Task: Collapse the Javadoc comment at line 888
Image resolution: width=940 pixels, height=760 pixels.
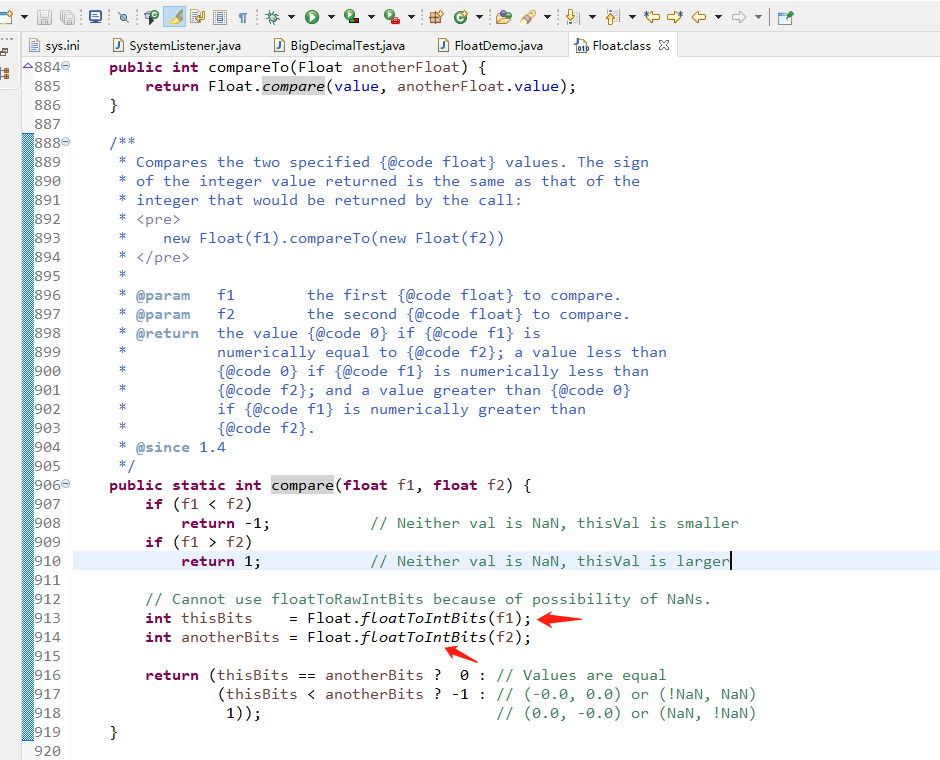Action: 66,141
